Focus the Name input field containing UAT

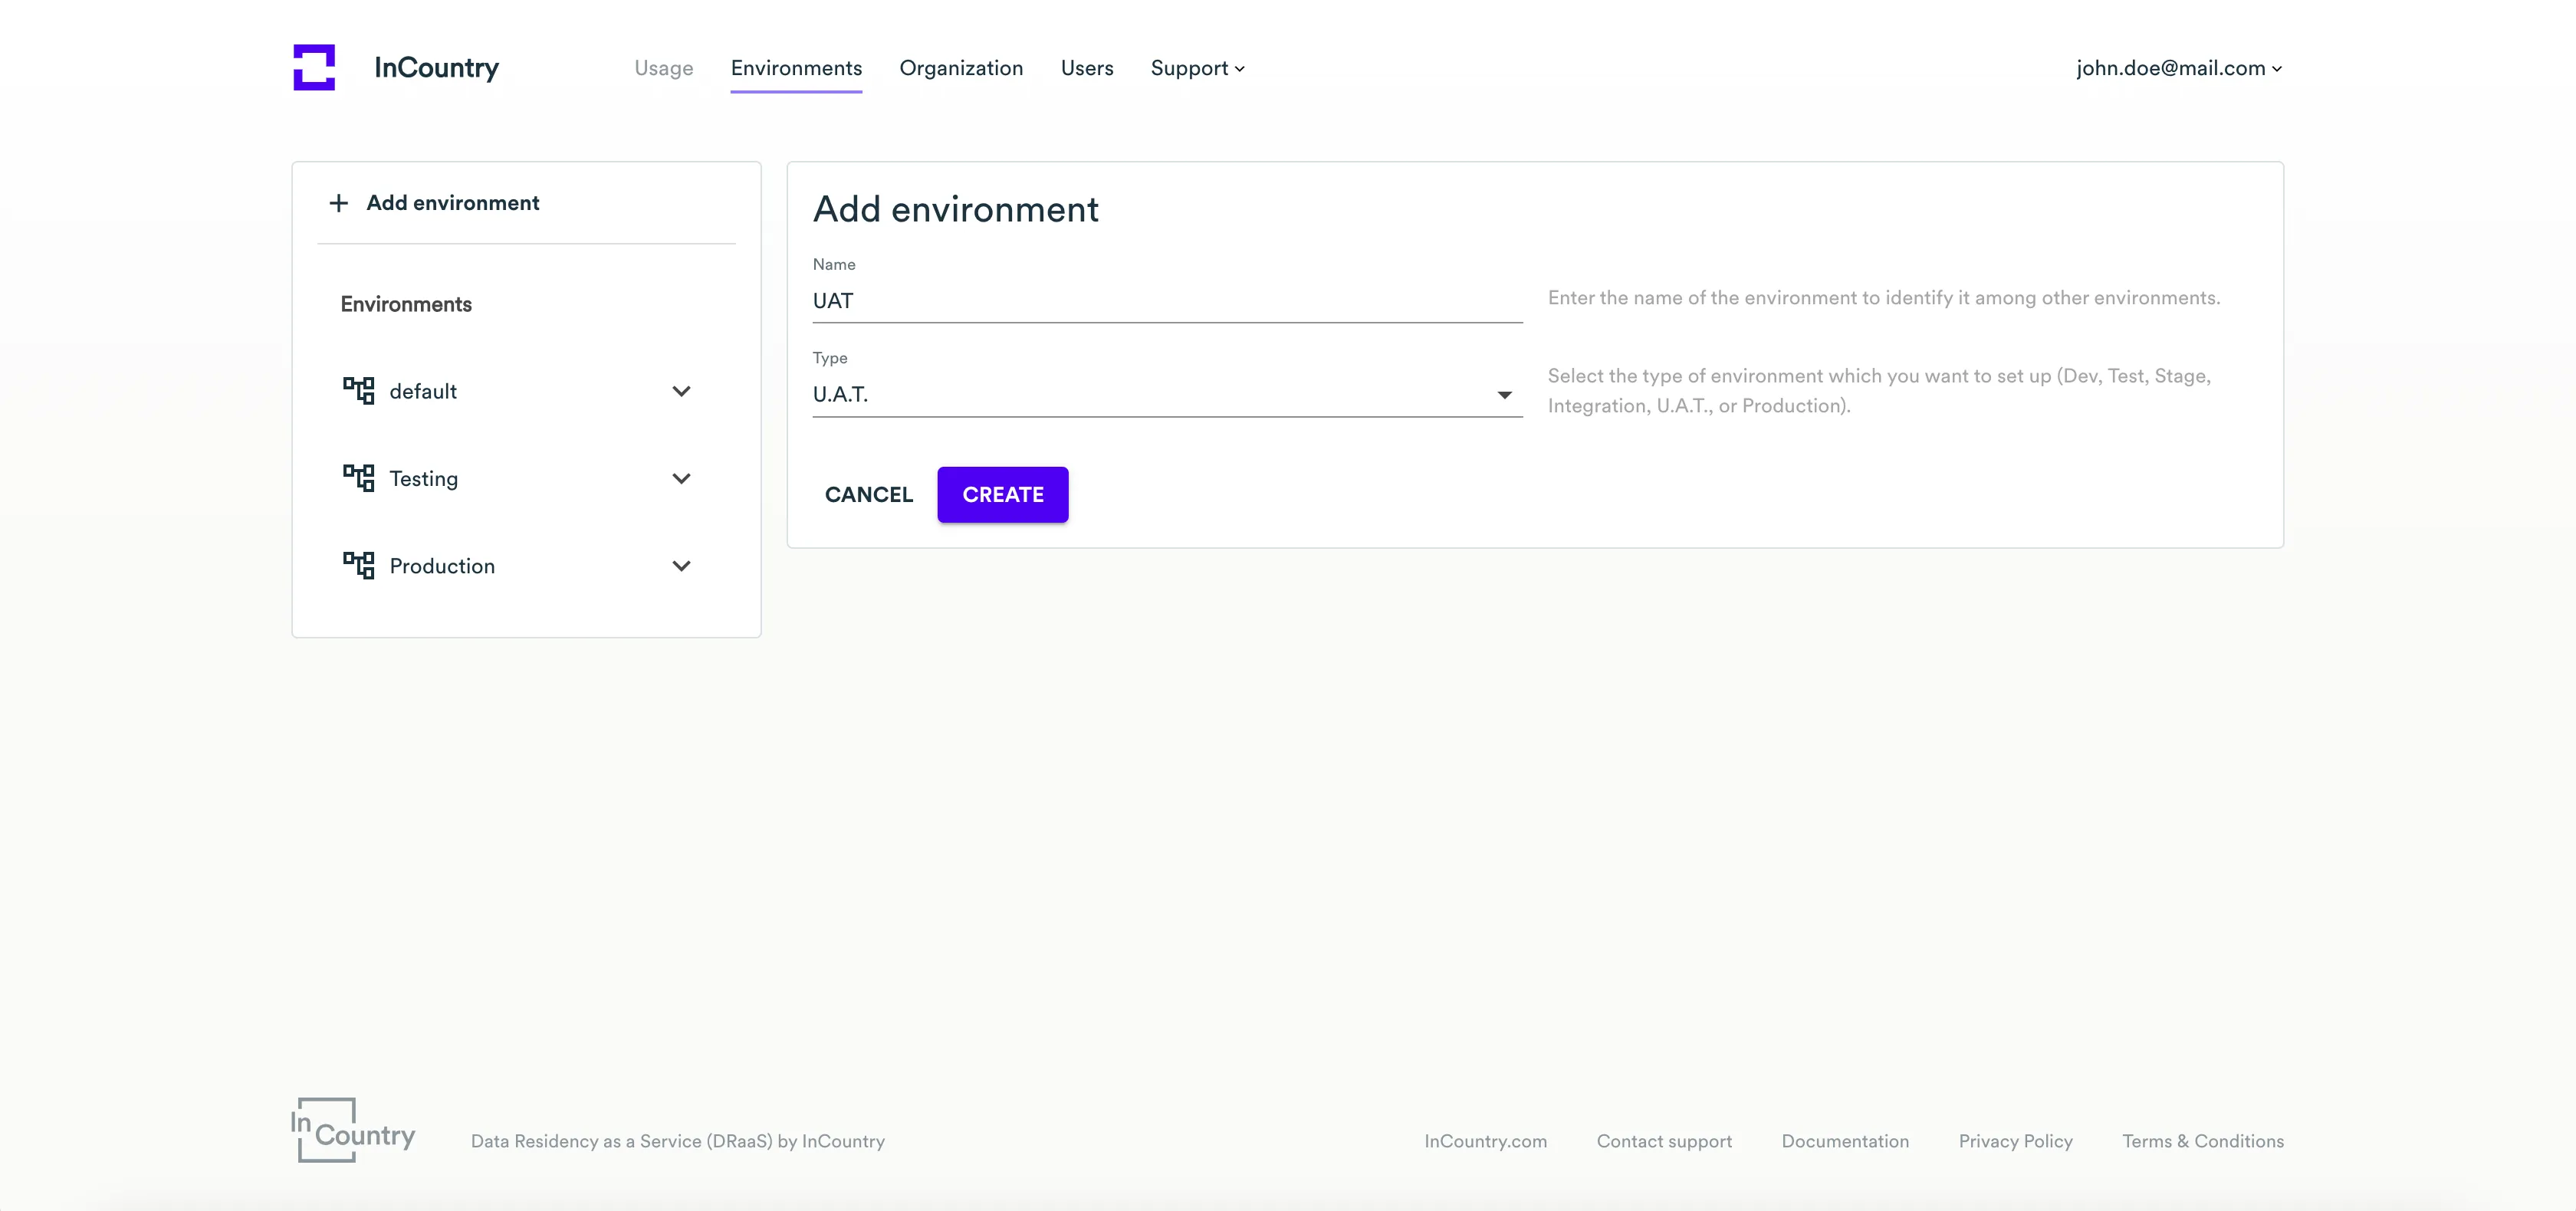(x=1166, y=301)
